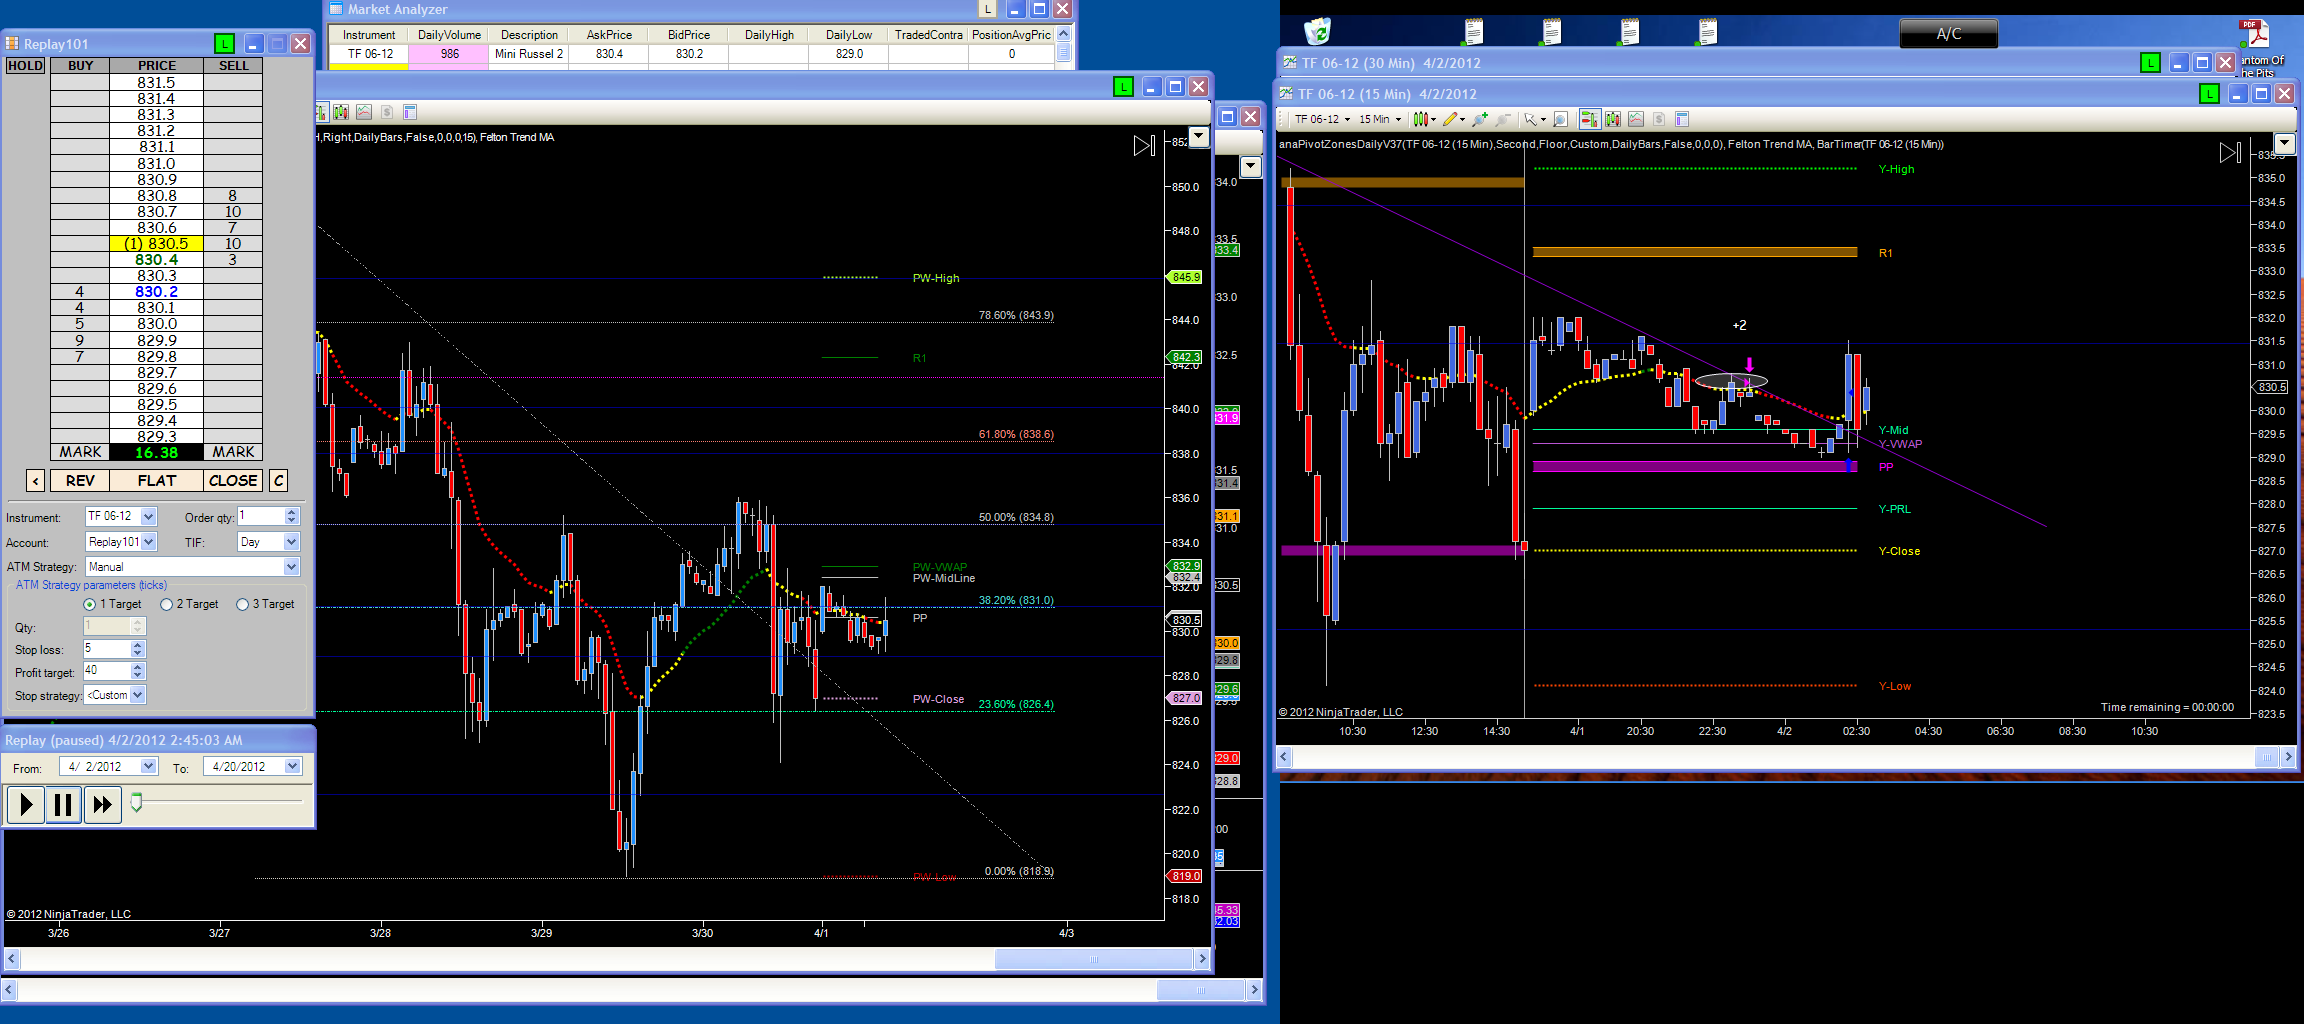Select the 1 Target radio button
Screen dimensions: 2304x1024
[x=90, y=605]
